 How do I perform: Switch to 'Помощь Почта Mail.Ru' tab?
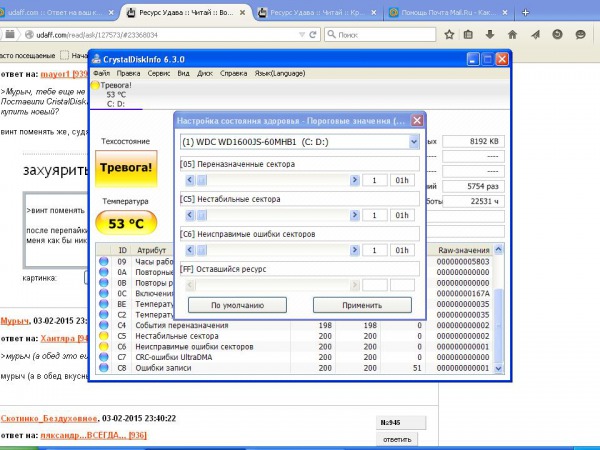(x=448, y=13)
